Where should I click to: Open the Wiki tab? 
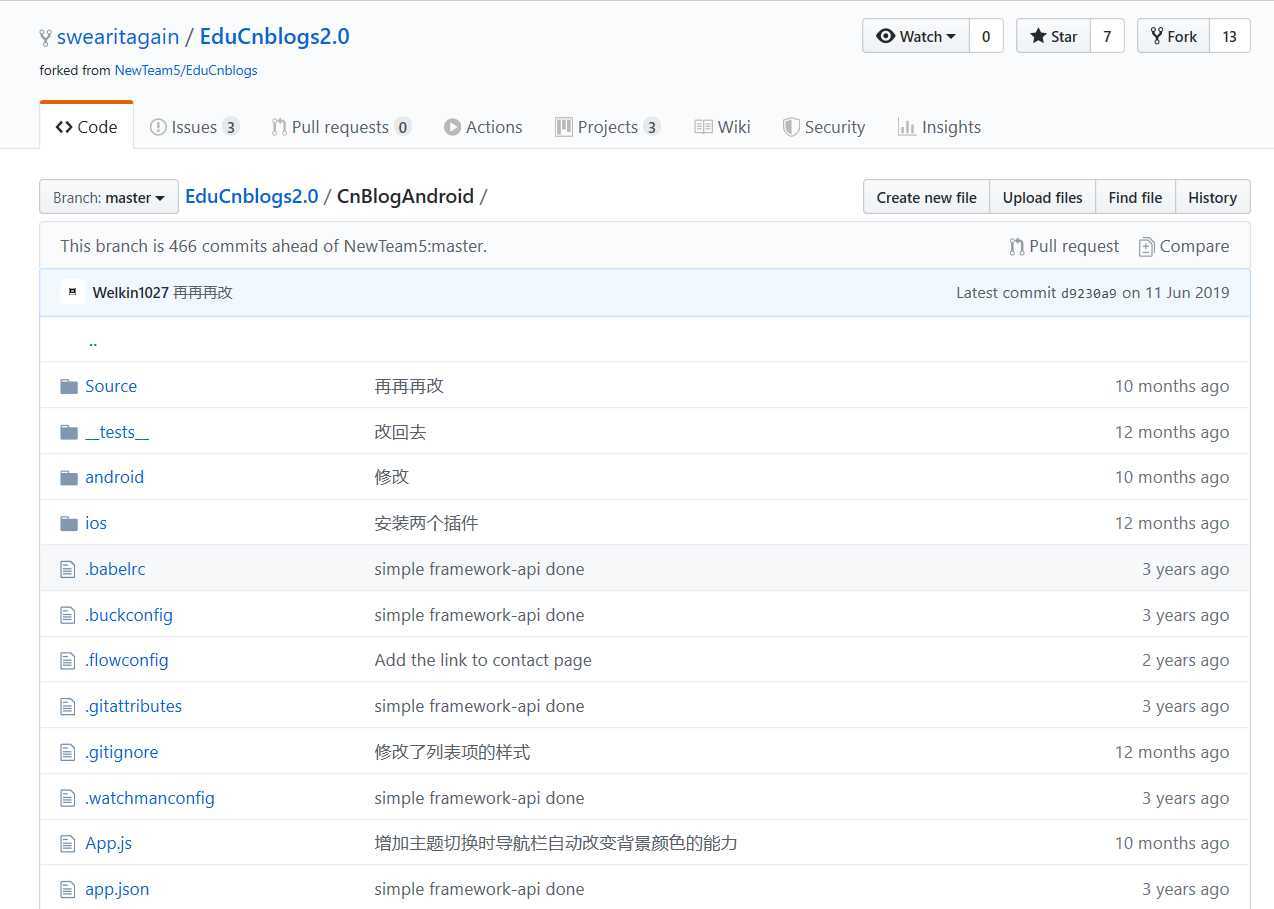pyautogui.click(x=722, y=127)
